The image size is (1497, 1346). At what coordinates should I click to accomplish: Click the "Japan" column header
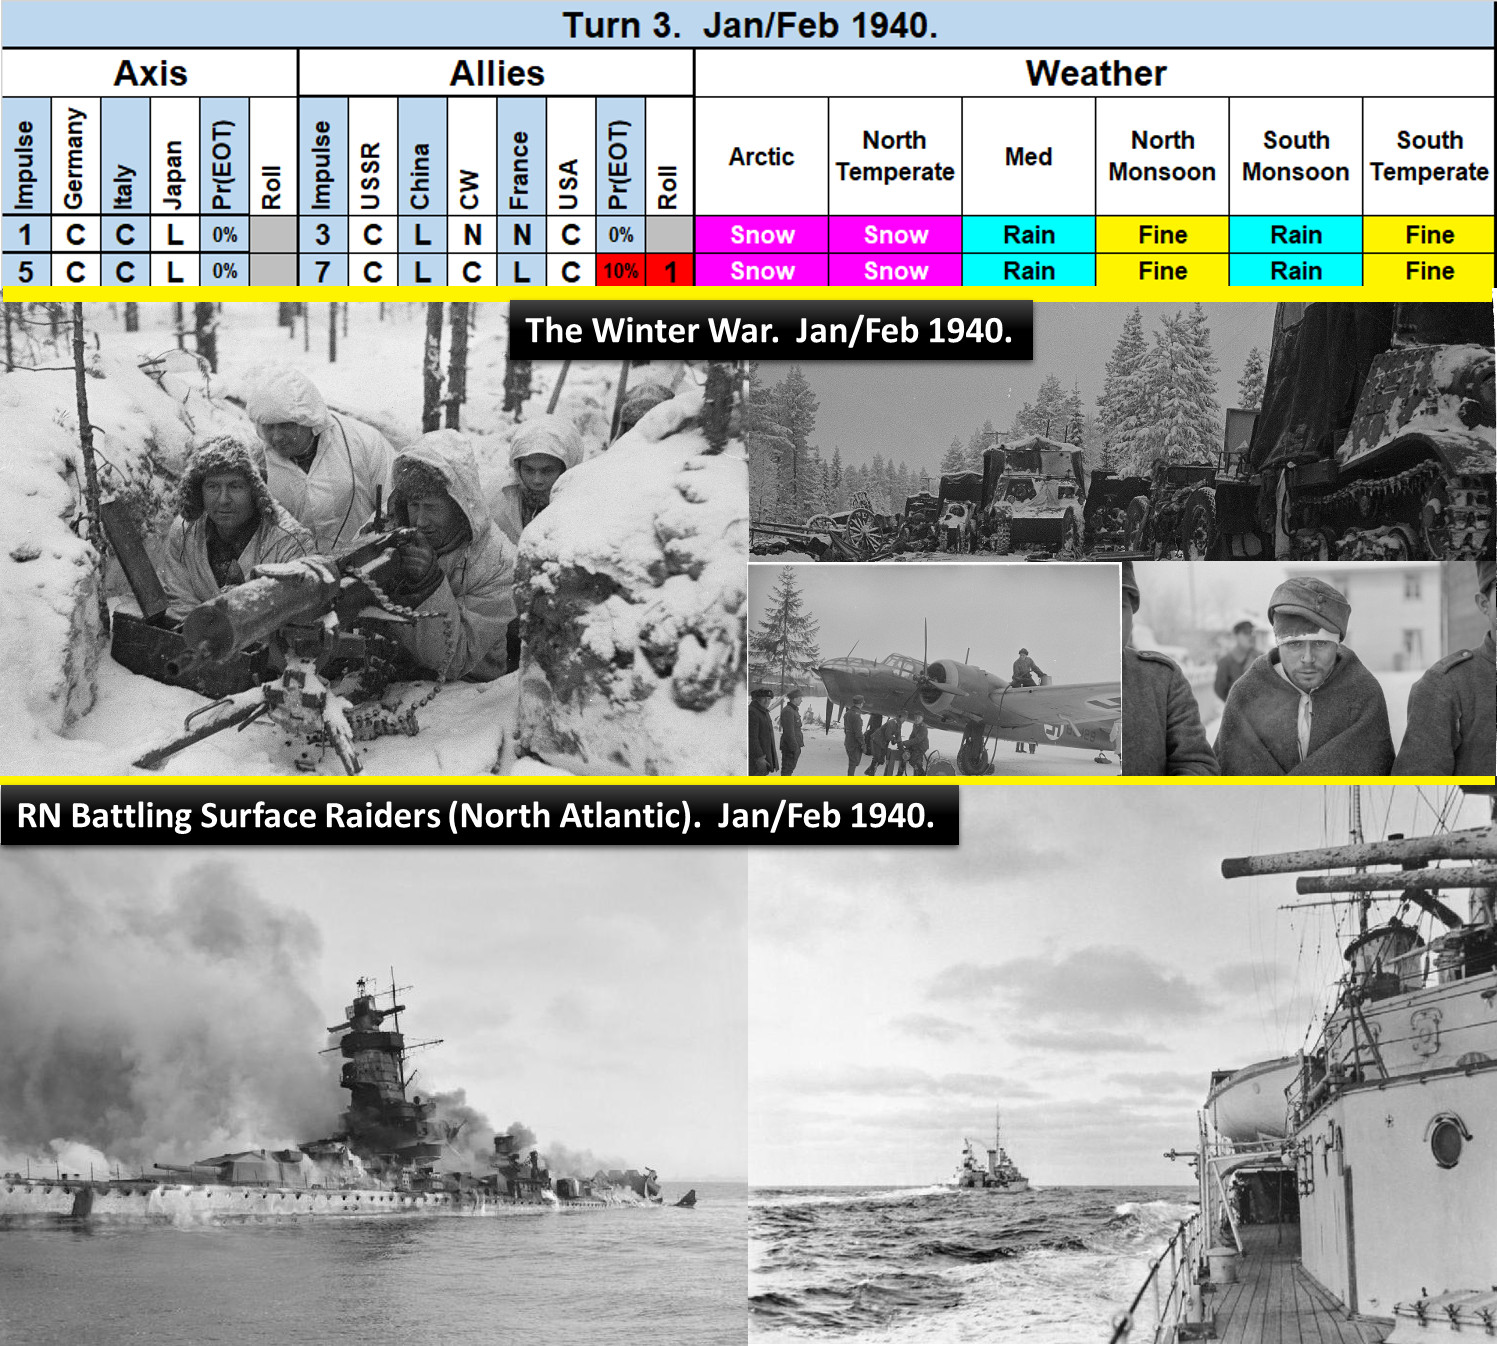tap(175, 156)
